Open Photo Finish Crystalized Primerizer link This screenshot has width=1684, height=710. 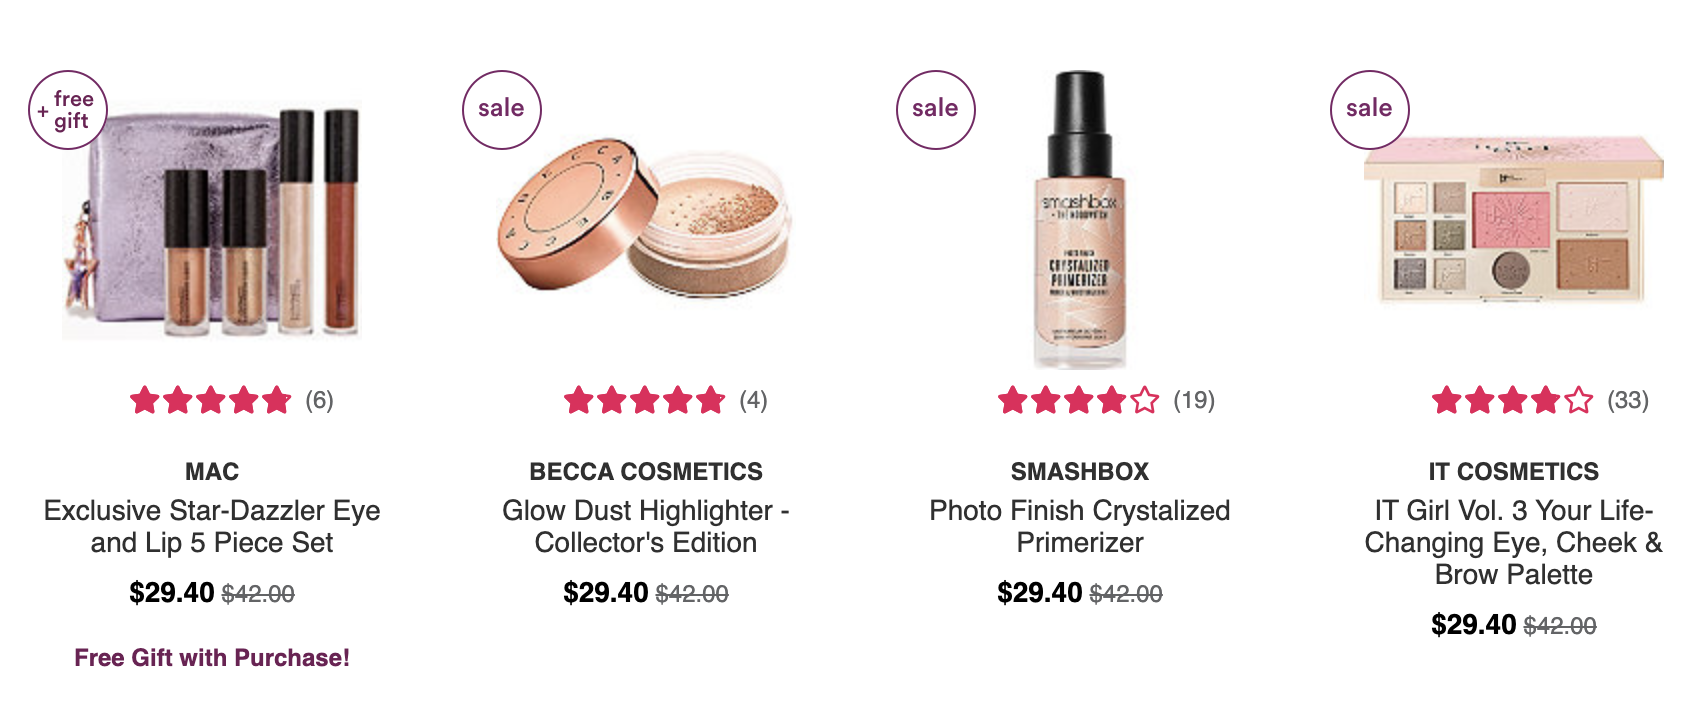click(x=1080, y=526)
